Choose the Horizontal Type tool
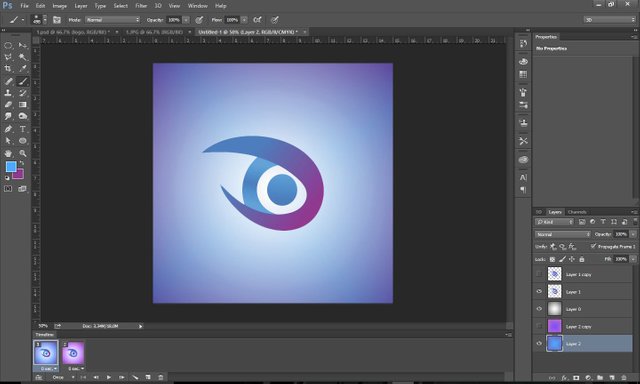The width and height of the screenshot is (640, 384). [23, 129]
